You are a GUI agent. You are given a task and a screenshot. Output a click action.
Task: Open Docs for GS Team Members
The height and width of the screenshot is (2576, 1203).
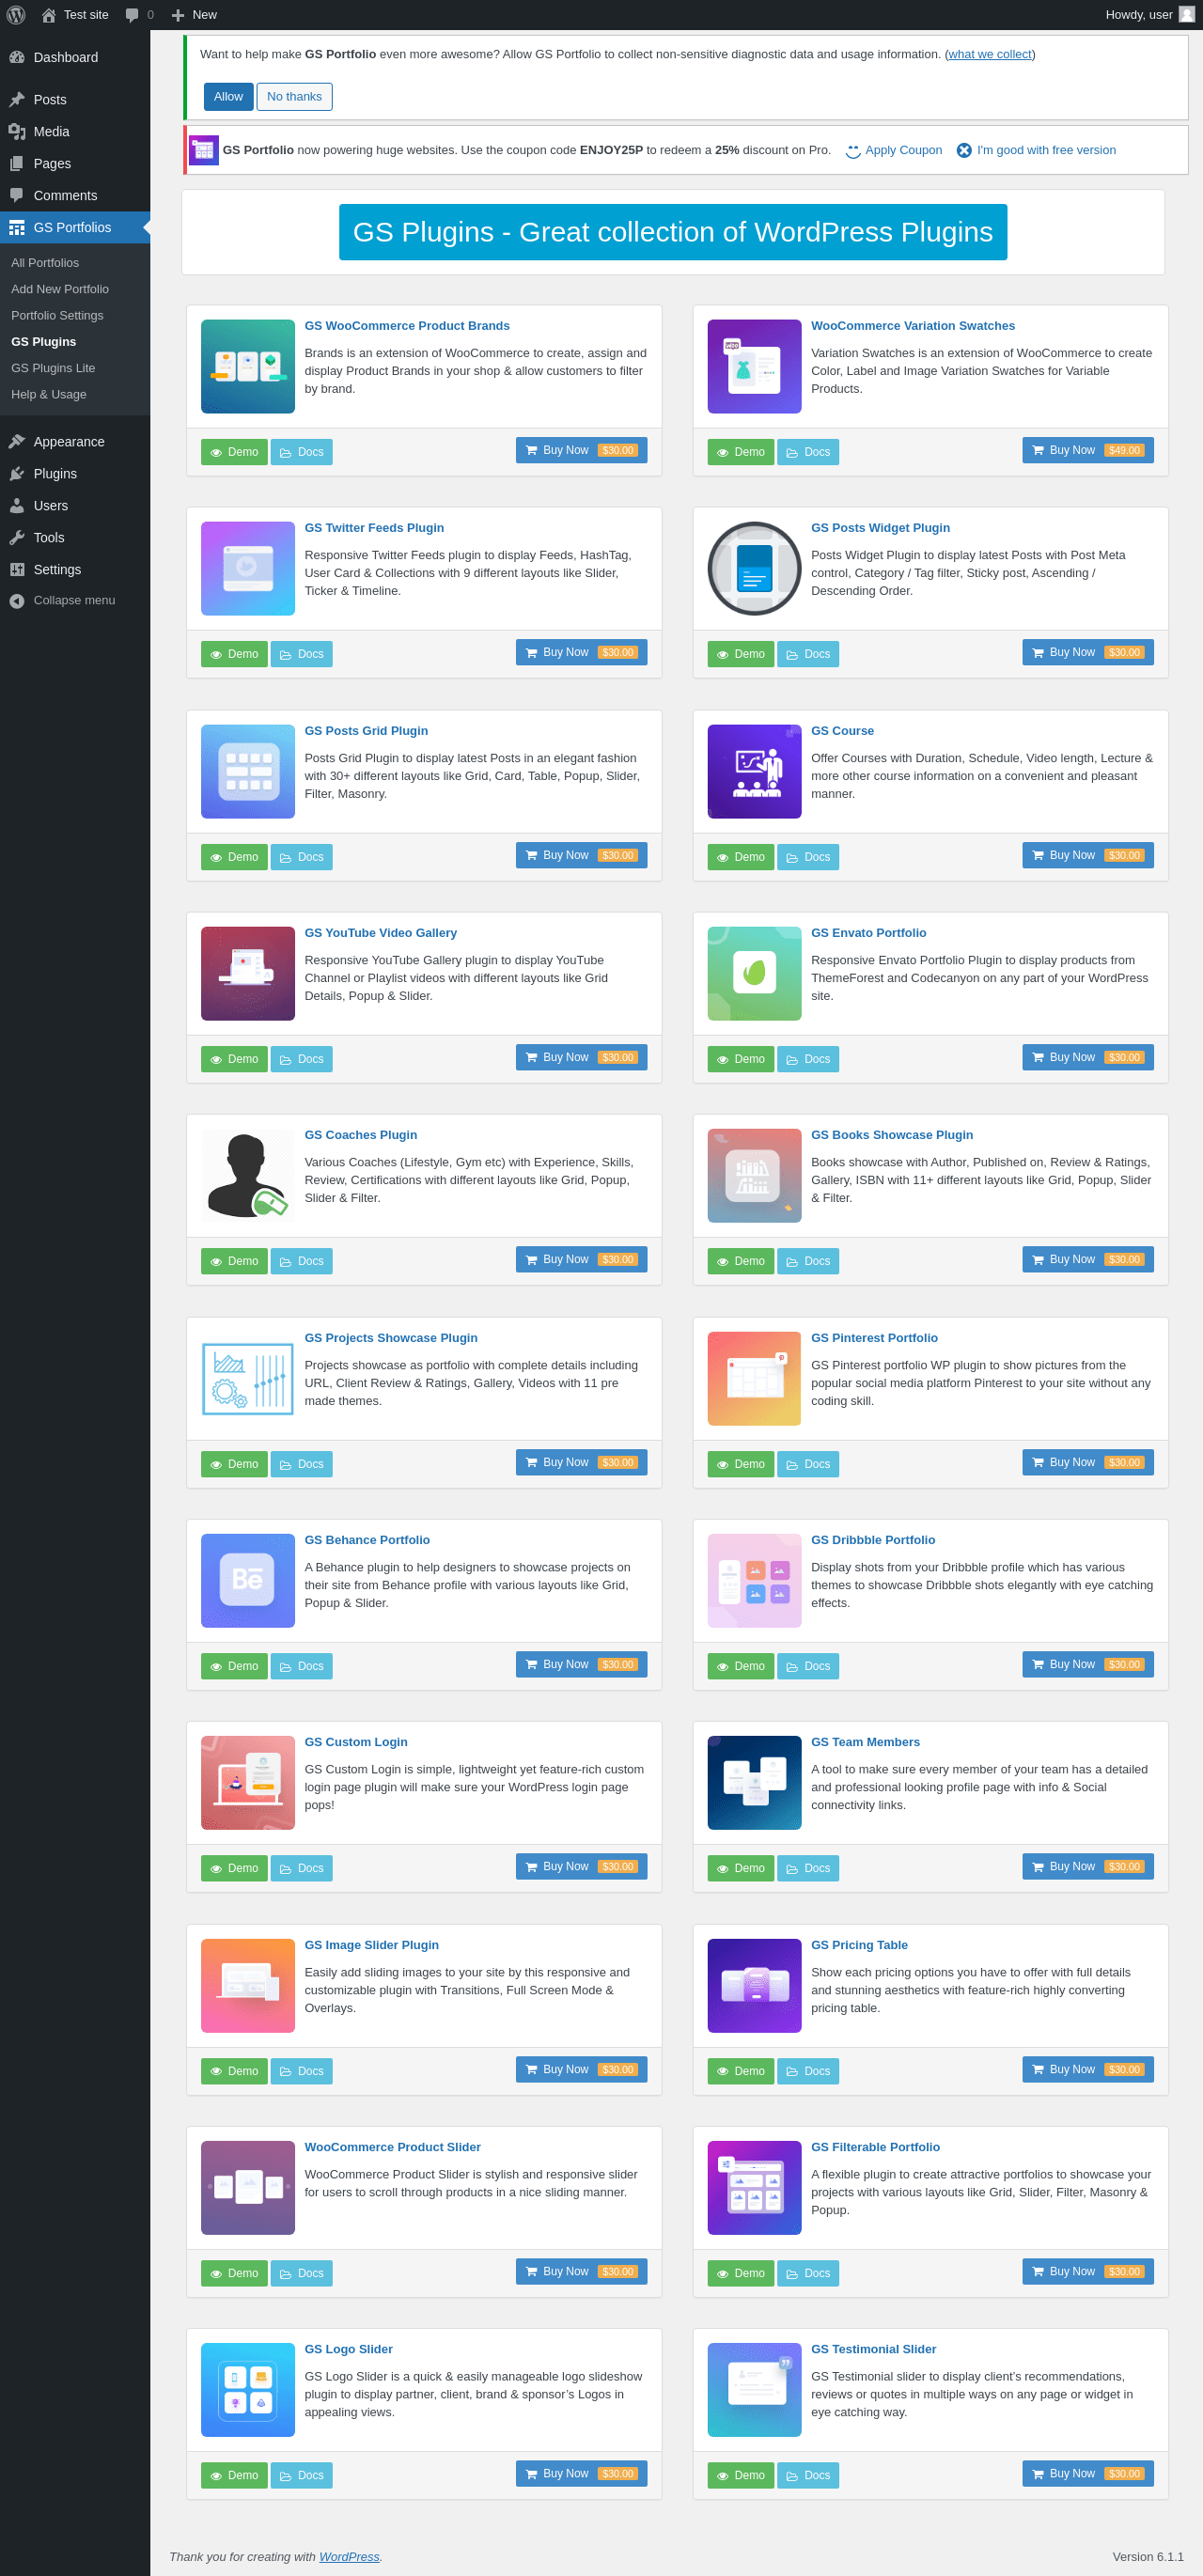tap(807, 1867)
